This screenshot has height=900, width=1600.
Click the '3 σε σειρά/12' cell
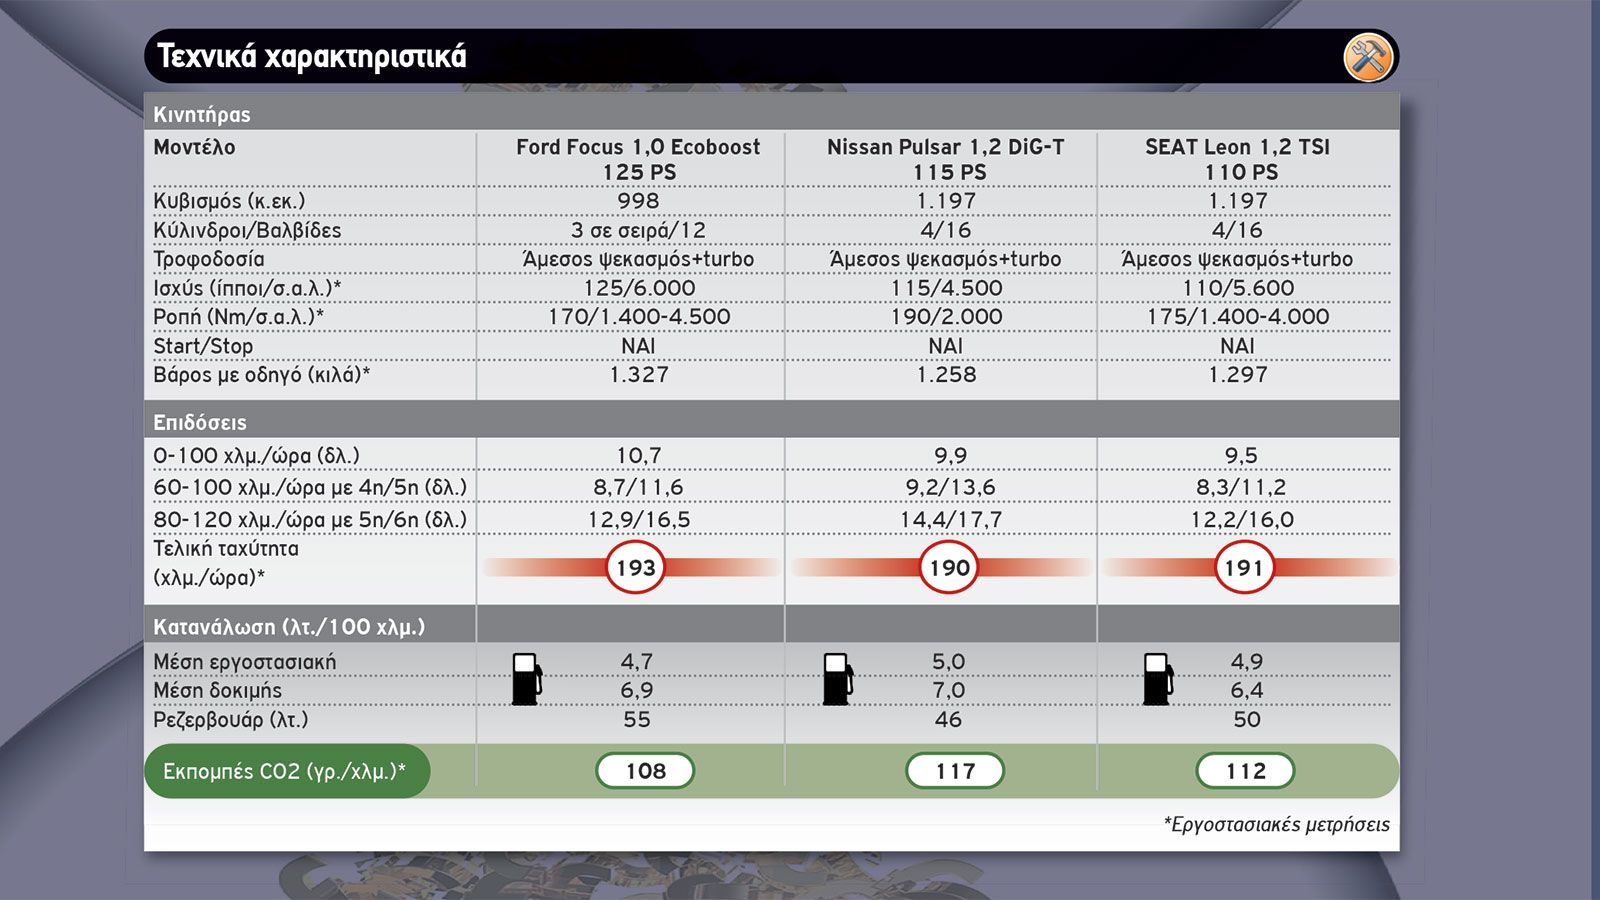(x=638, y=230)
